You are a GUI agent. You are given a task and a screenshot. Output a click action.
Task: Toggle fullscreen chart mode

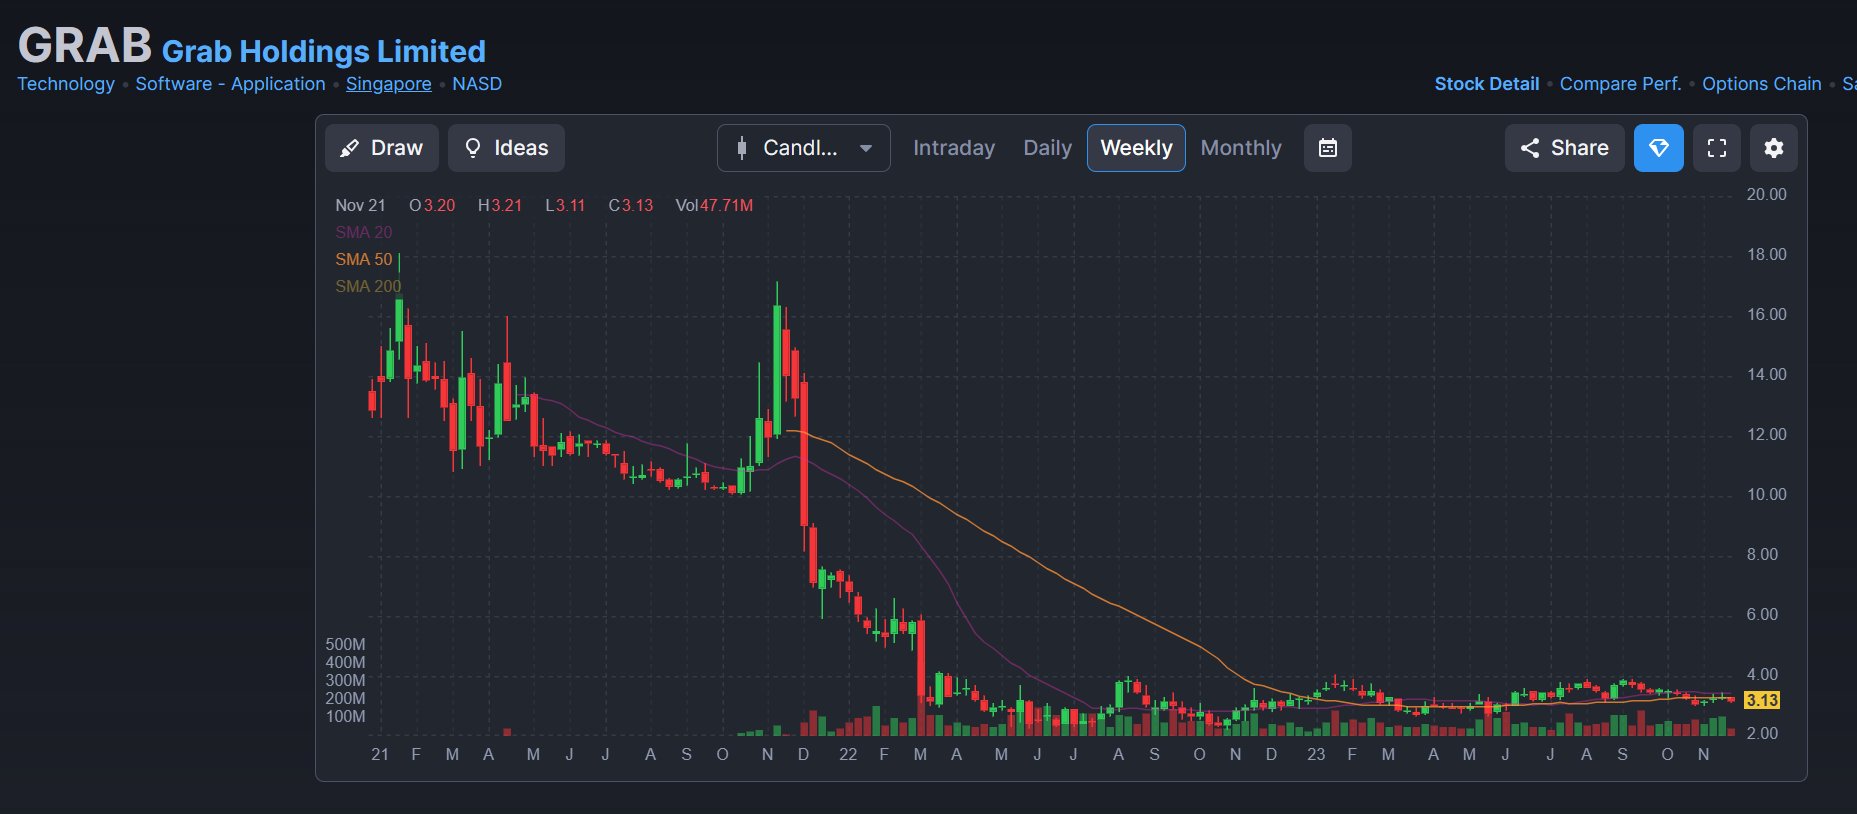(x=1717, y=148)
